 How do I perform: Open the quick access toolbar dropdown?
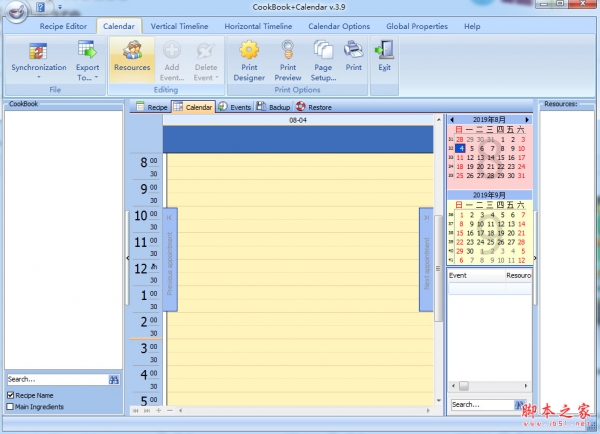pyautogui.click(x=60, y=7)
